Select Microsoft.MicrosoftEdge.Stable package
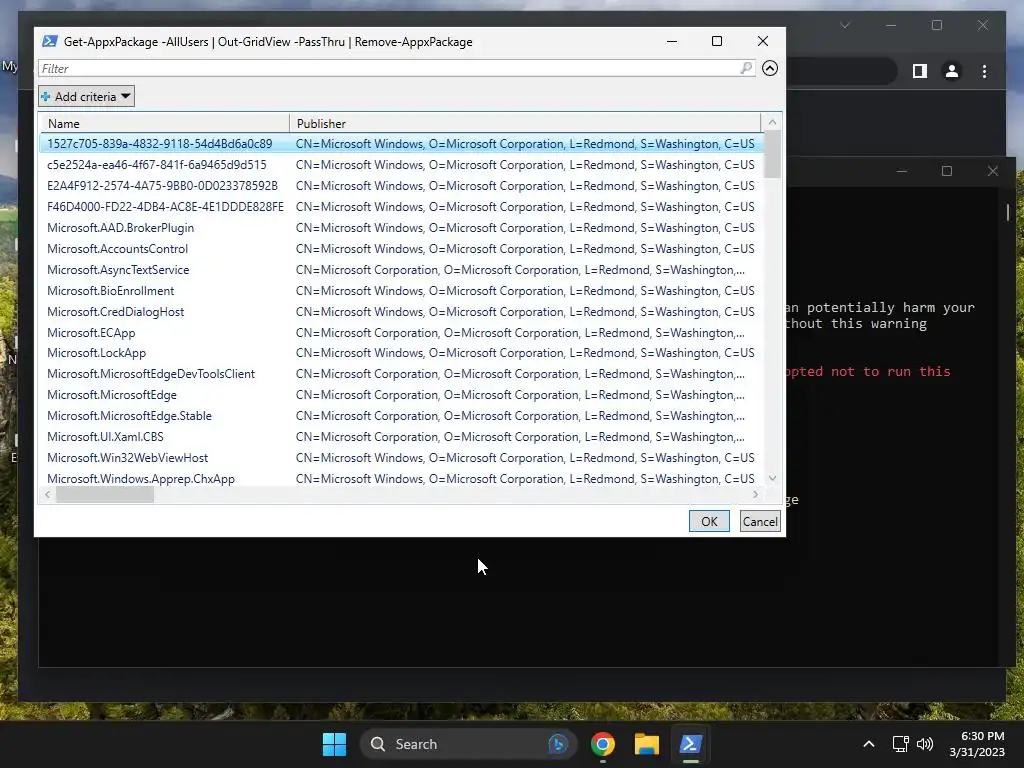 [x=401, y=415]
